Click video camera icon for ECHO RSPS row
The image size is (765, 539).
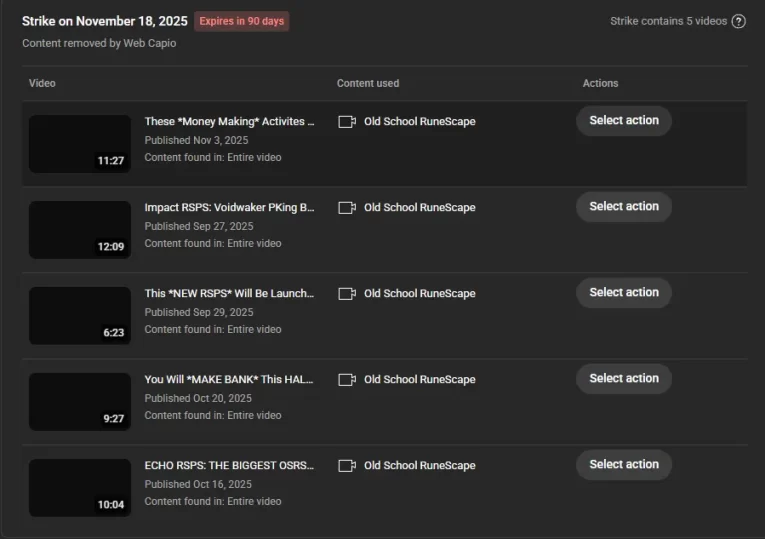(347, 466)
